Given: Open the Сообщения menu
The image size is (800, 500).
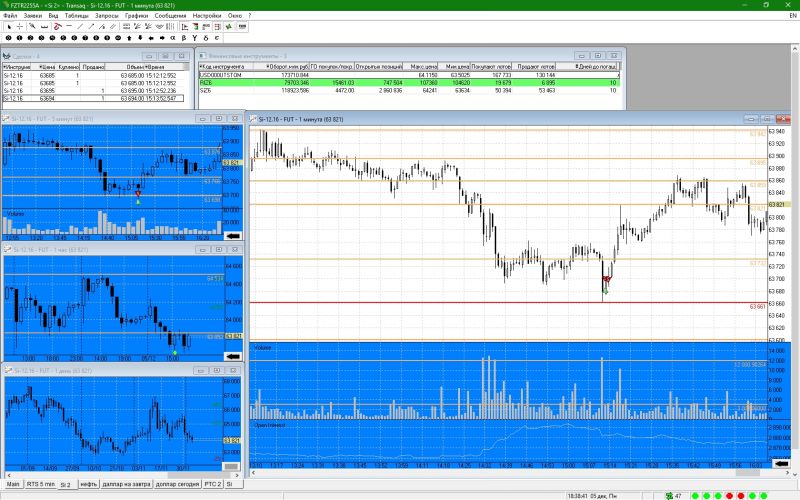Looking at the screenshot, I should (170, 15).
